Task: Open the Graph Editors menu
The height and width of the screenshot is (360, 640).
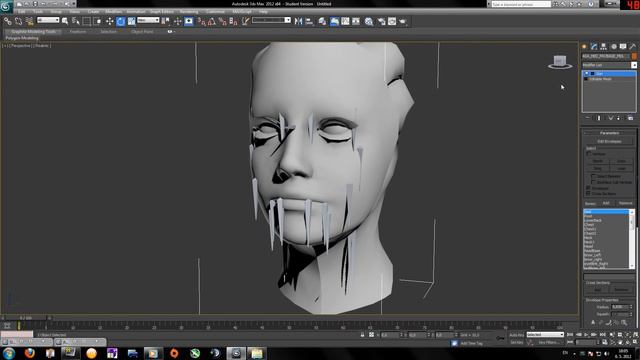Action: coord(162,12)
